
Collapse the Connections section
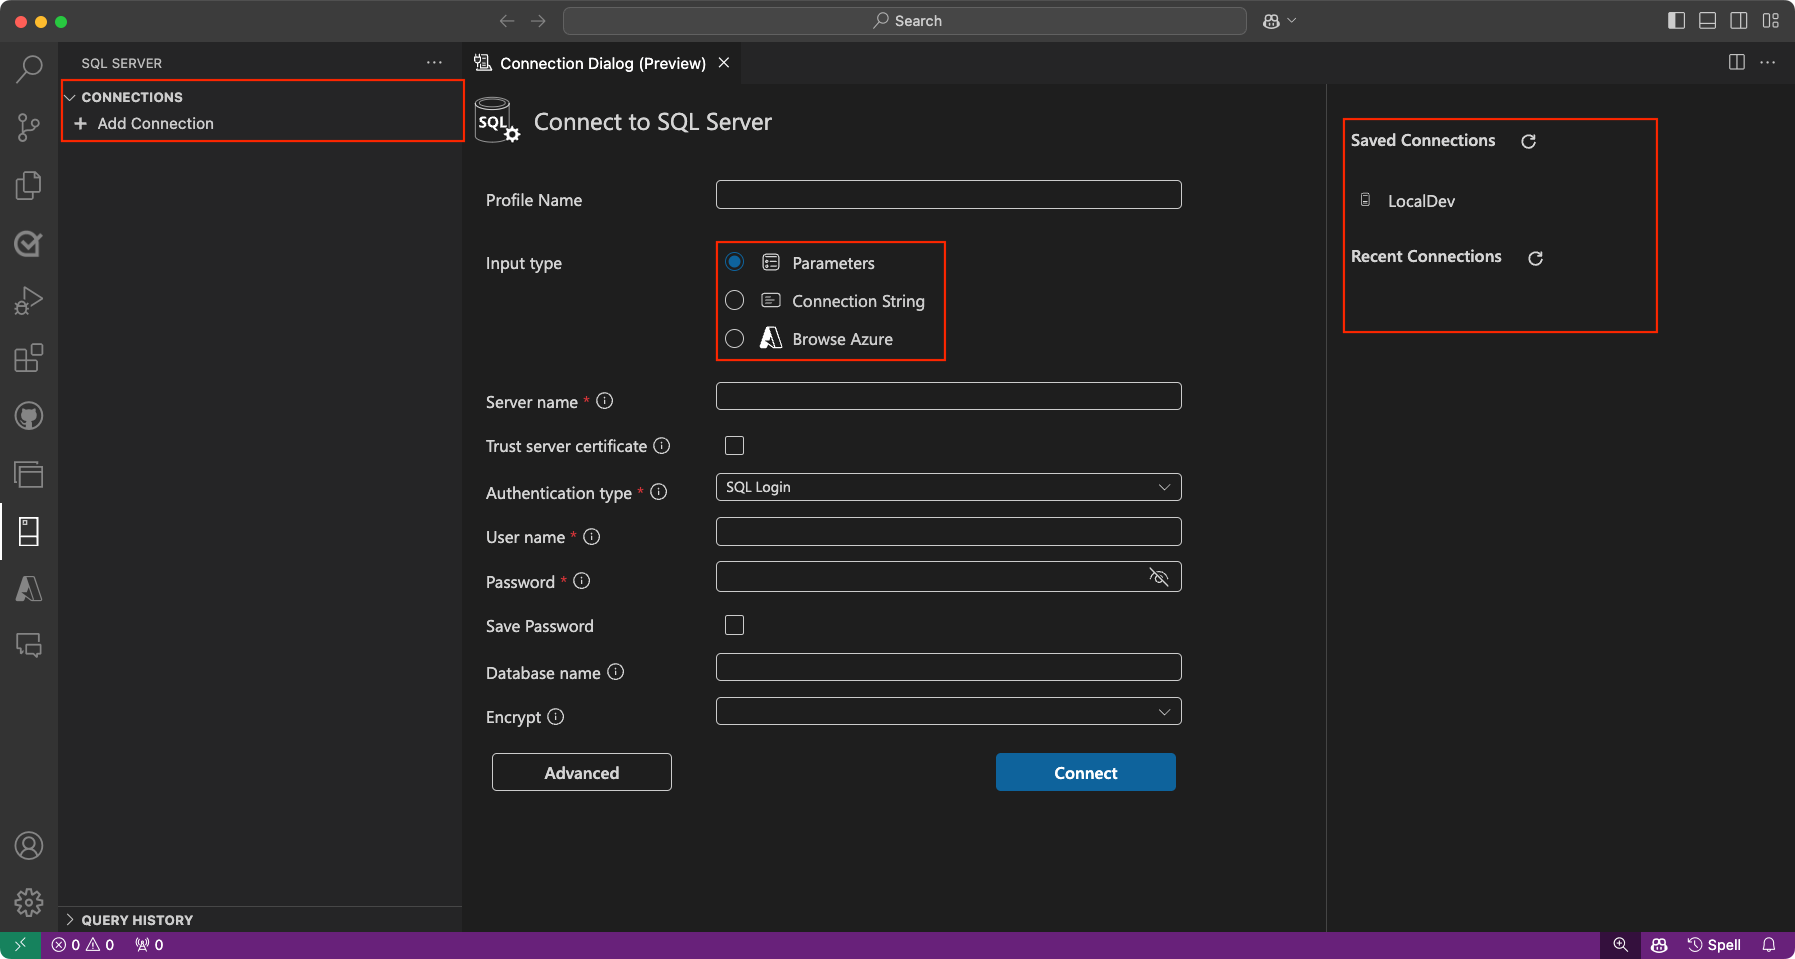131,97
